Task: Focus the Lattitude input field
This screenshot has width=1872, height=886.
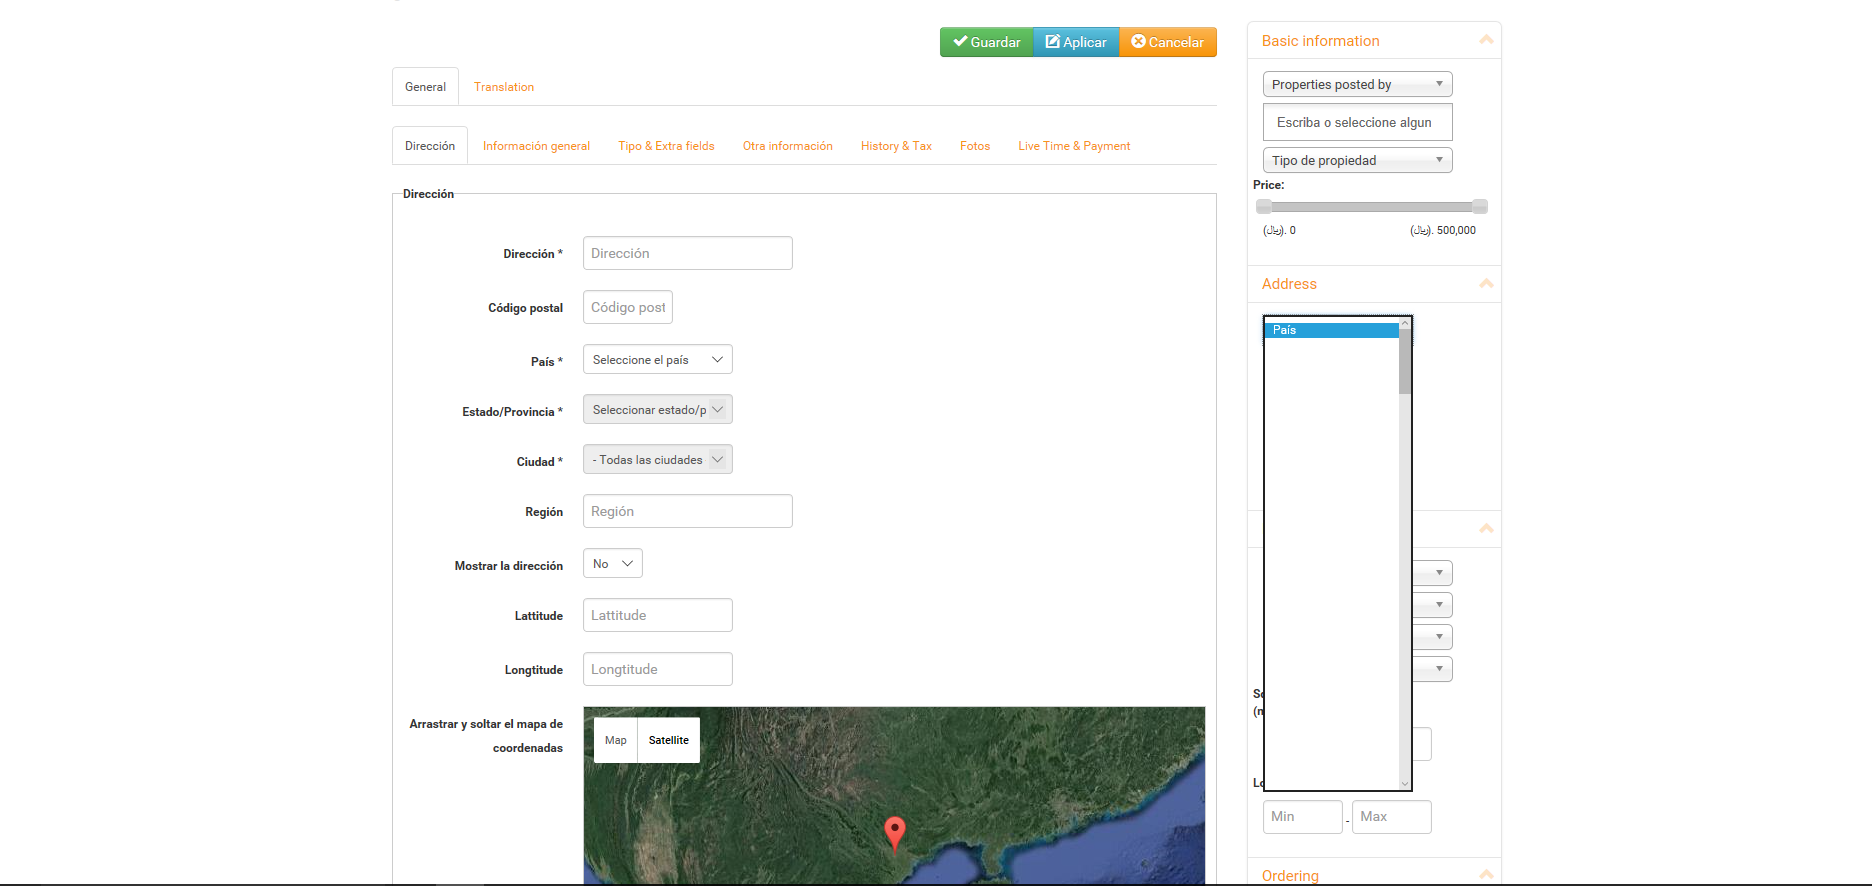Action: click(x=658, y=615)
